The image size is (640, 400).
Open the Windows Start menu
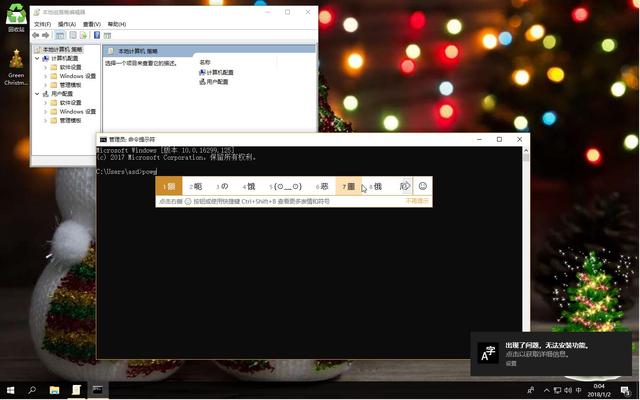point(10,390)
